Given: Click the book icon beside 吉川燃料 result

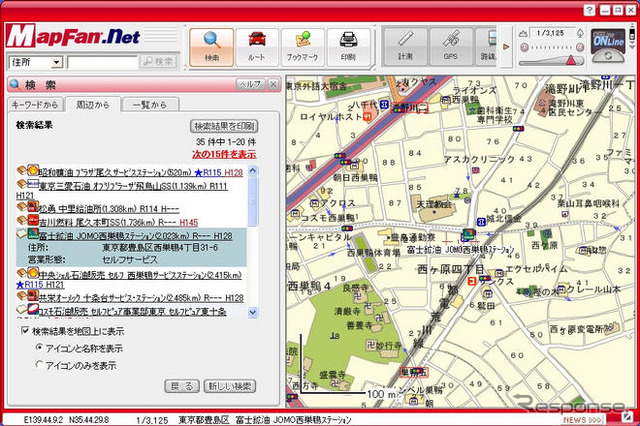Looking at the screenshot, I should point(22,220).
